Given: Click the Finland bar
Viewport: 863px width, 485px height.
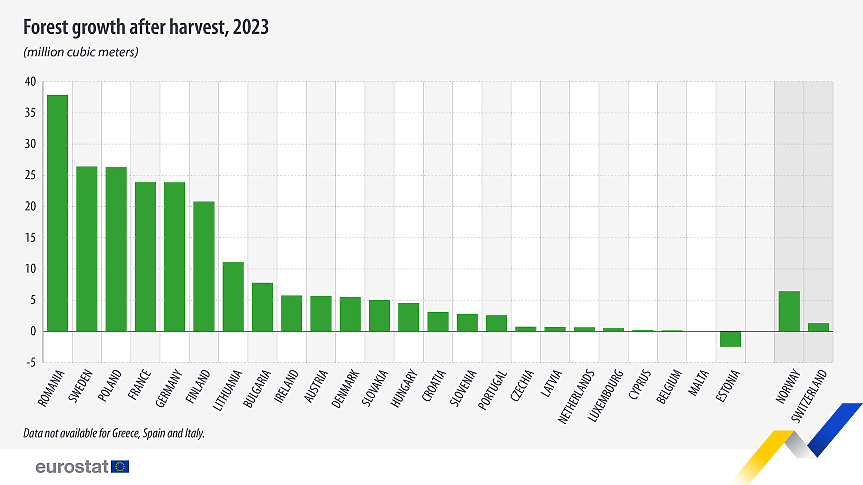Looking at the screenshot, I should (204, 266).
